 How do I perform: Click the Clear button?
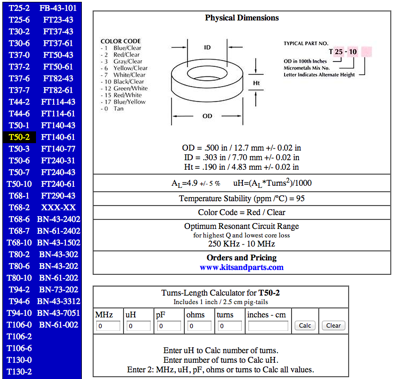333,325
